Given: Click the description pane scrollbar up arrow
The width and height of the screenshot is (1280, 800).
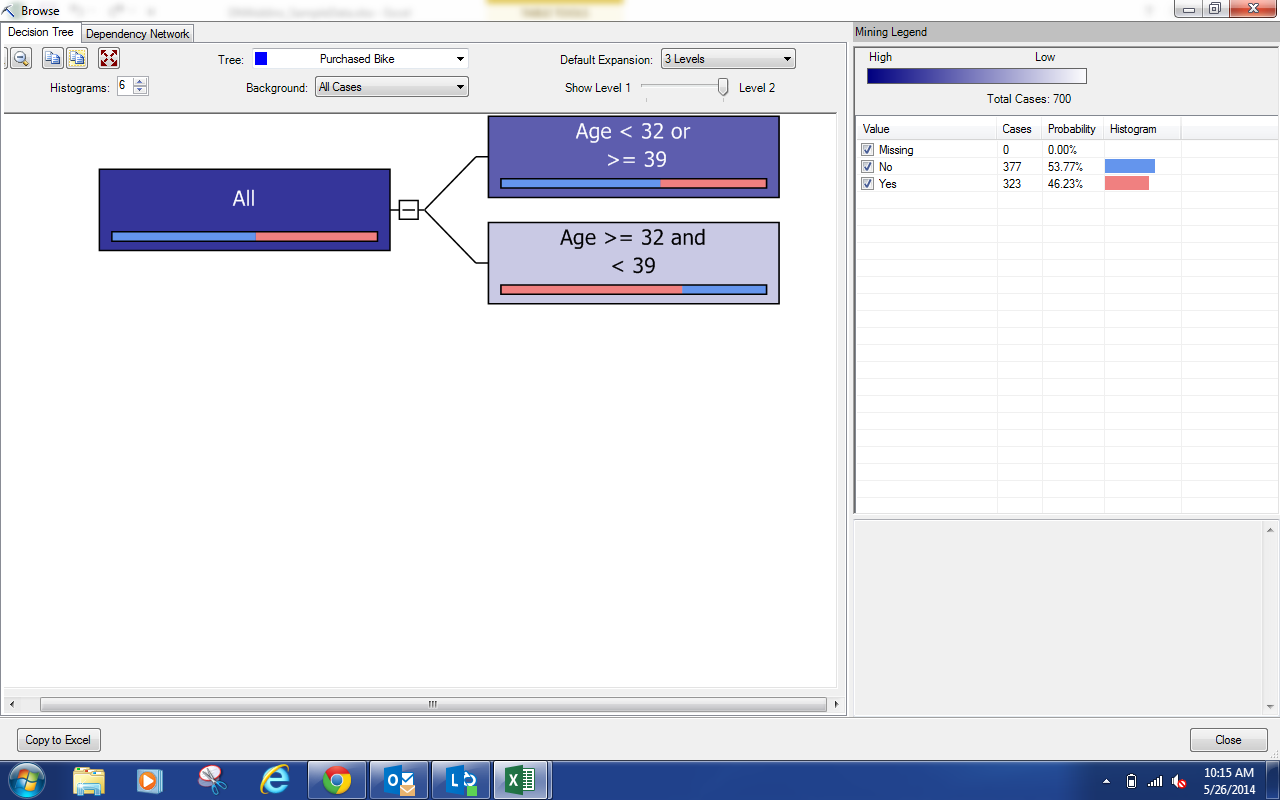Looking at the screenshot, I should [1271, 529].
